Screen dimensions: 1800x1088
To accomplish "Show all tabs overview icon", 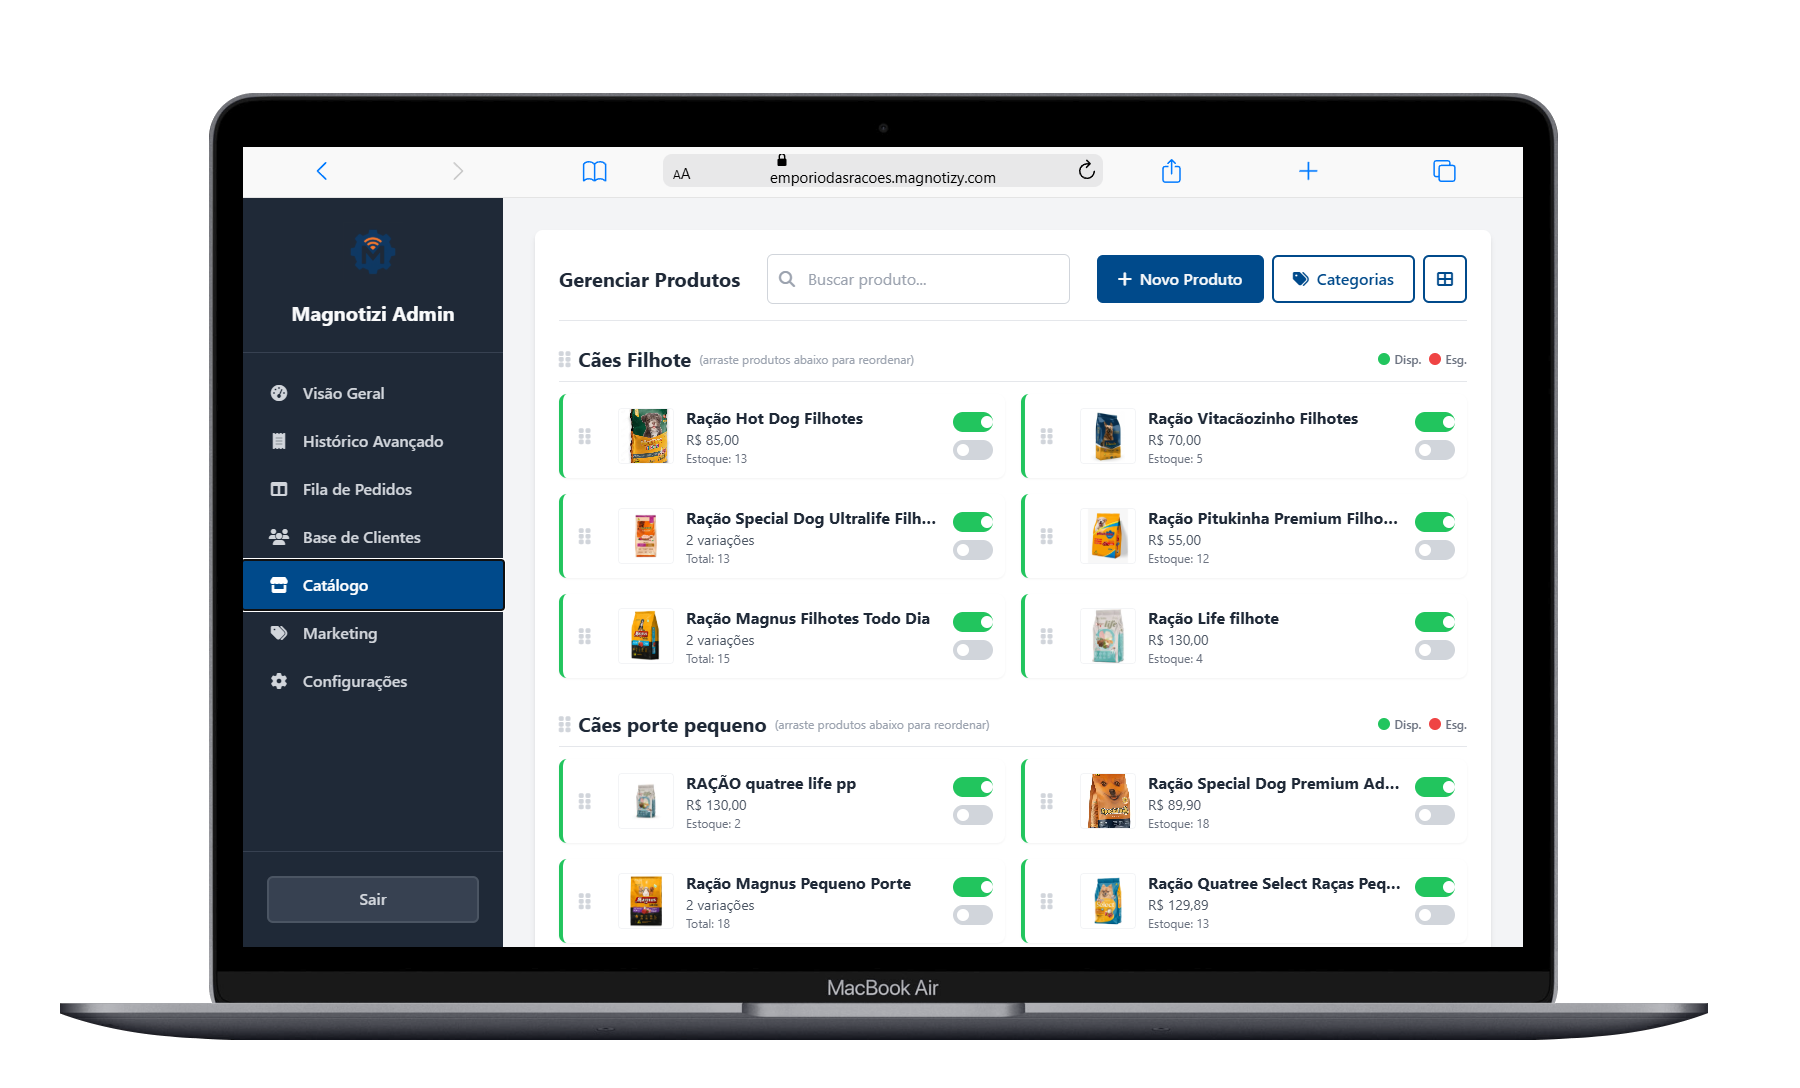I will 1444,171.
